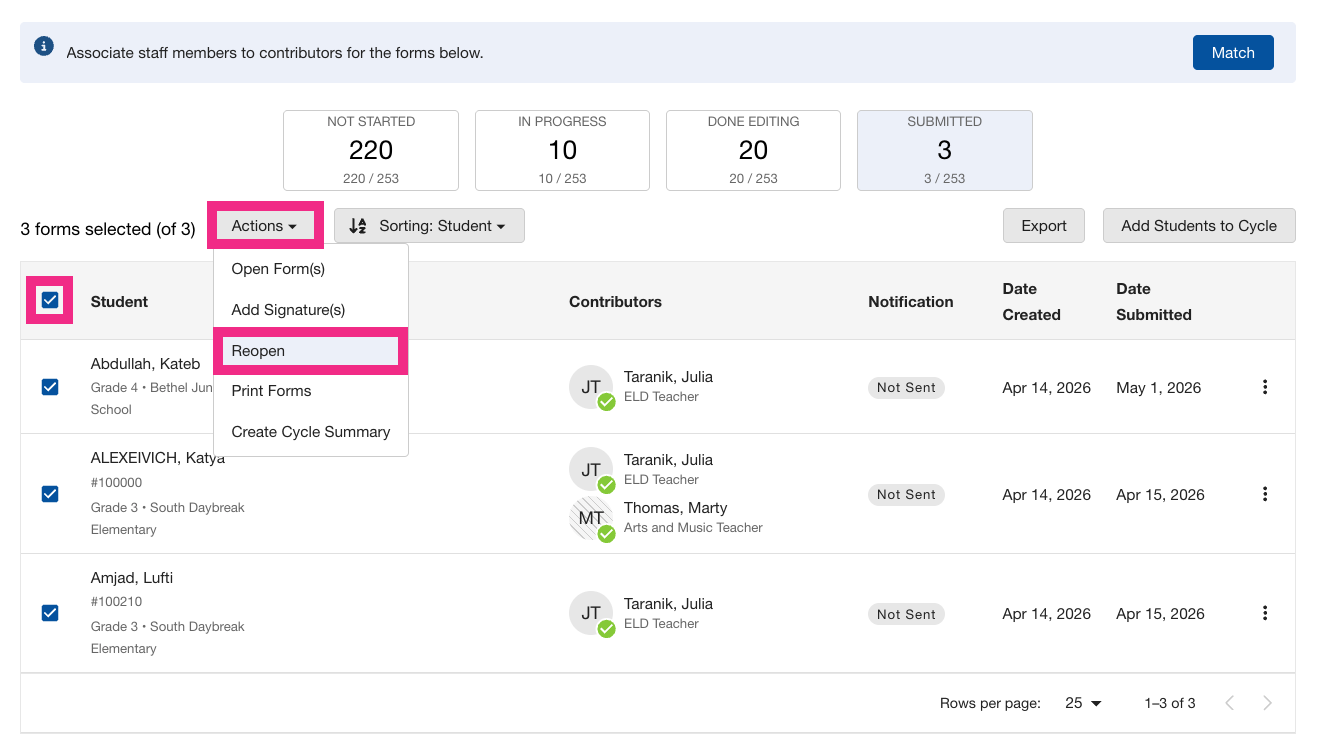
Task: Filter by the Done Editing status card
Action: click(x=753, y=150)
